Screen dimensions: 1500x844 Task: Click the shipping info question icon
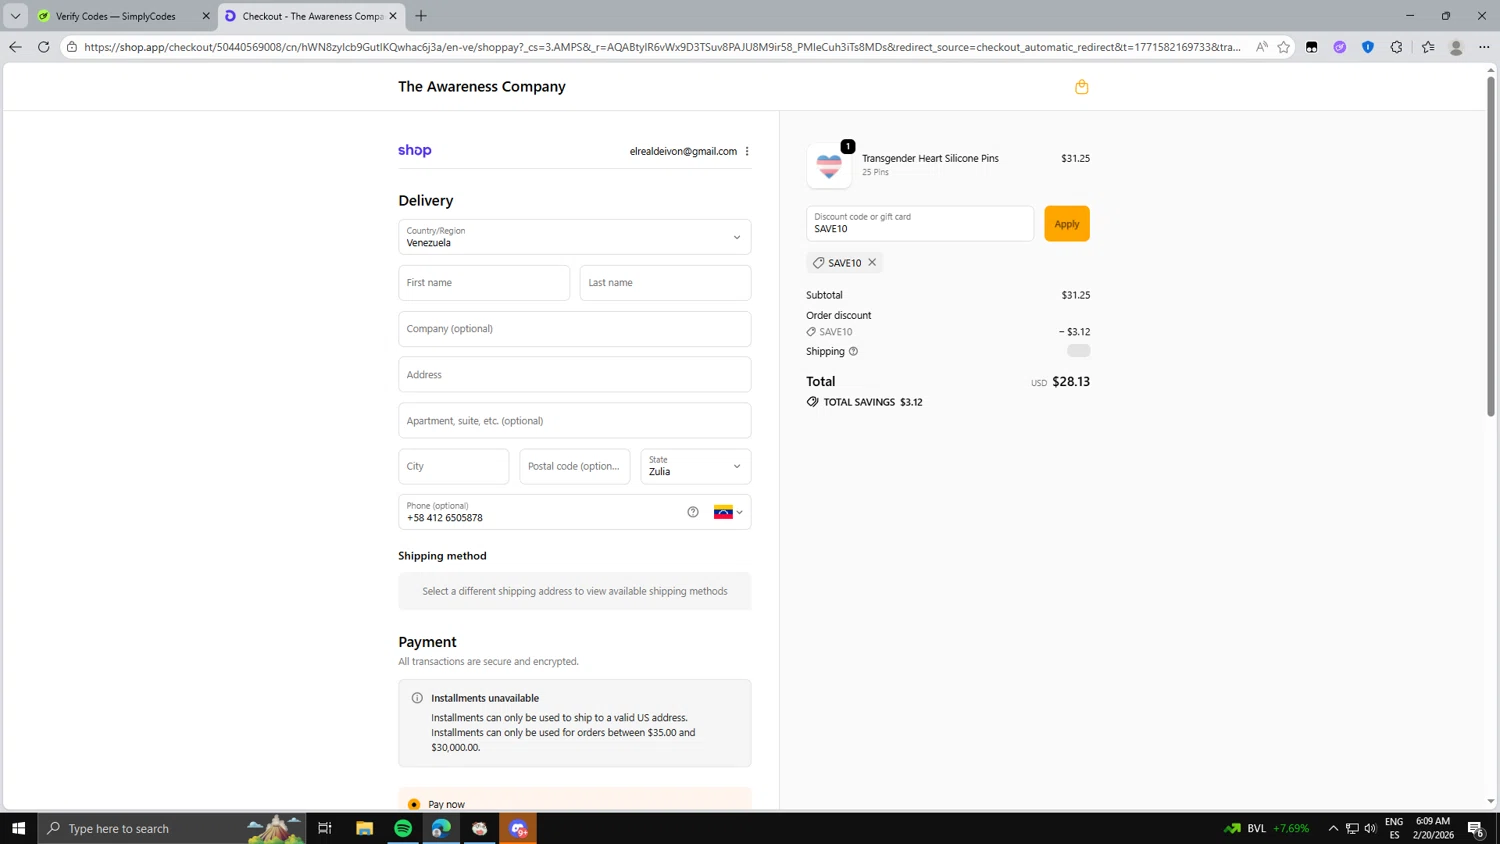[853, 351]
